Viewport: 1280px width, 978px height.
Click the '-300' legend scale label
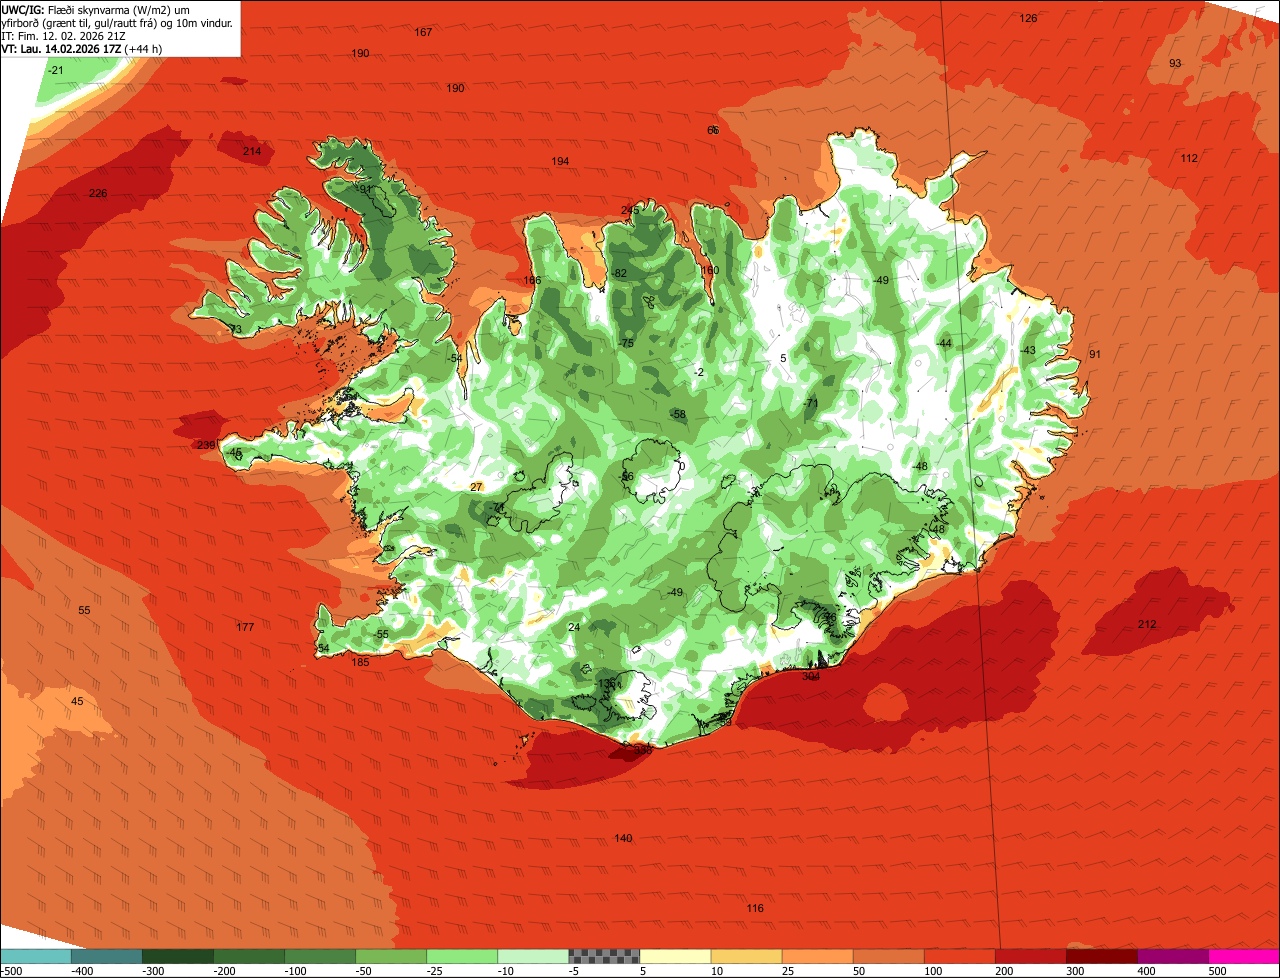(152, 970)
